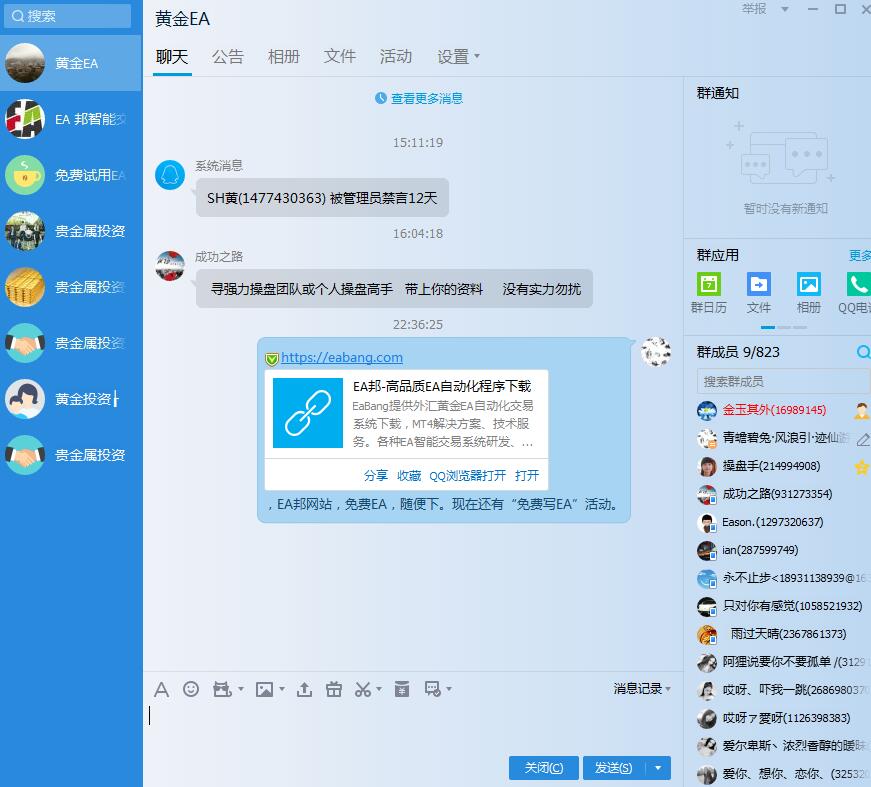Click the star badge beside 操盘手
The width and height of the screenshot is (871, 787).
862,467
